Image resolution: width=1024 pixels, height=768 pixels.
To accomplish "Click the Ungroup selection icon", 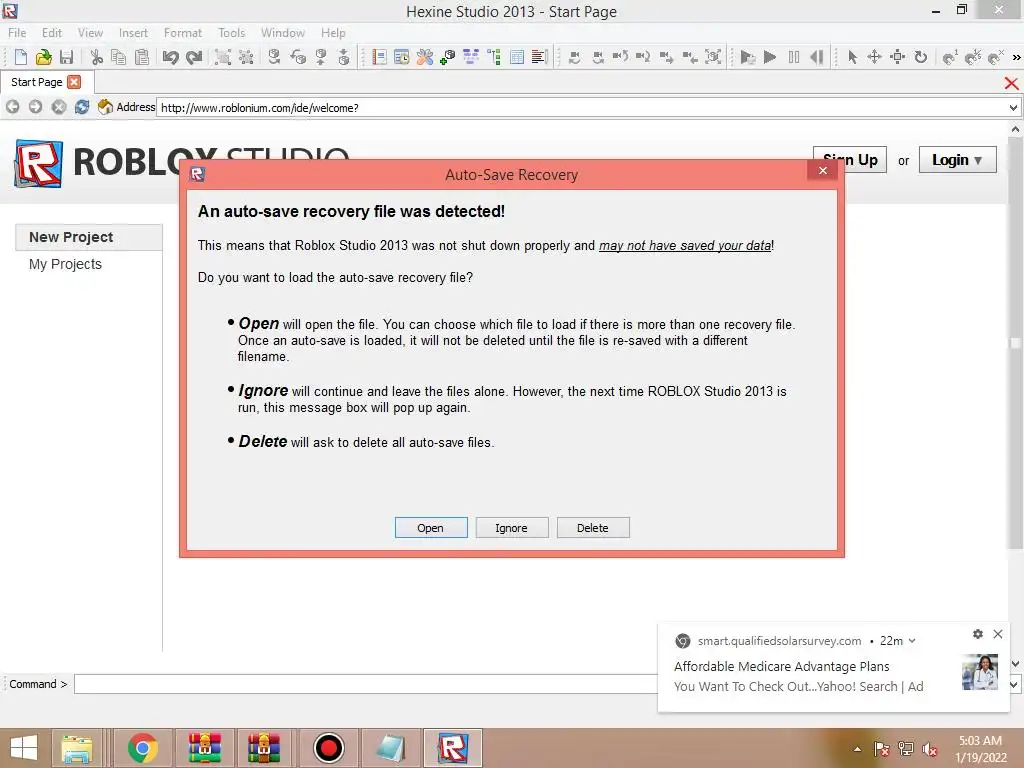I will (x=246, y=57).
